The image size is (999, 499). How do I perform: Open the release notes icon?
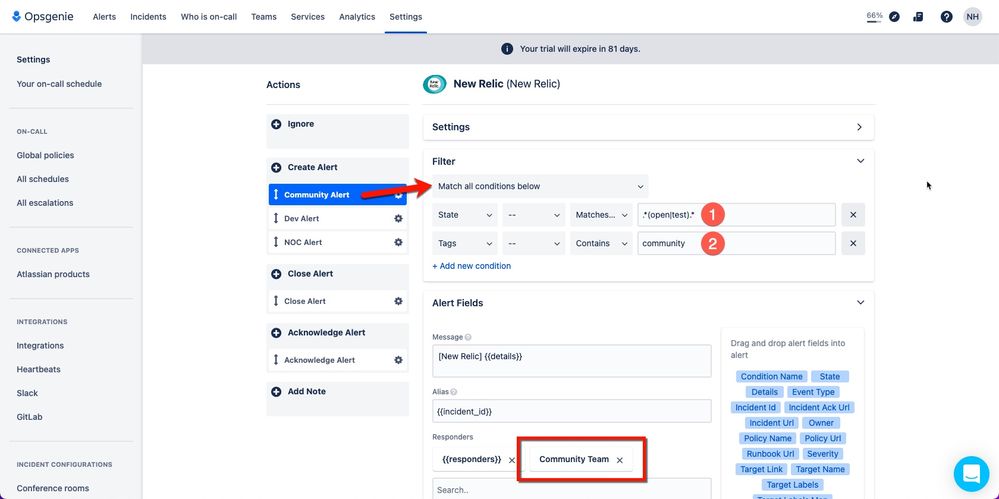click(918, 17)
